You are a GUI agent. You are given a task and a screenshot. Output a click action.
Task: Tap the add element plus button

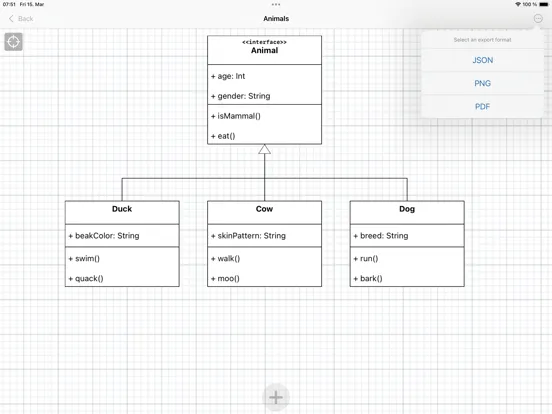276,397
